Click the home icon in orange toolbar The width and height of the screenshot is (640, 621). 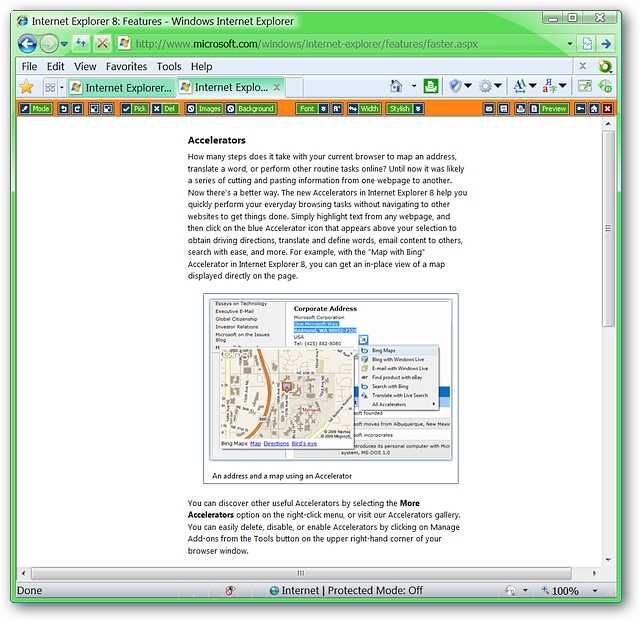coord(594,109)
